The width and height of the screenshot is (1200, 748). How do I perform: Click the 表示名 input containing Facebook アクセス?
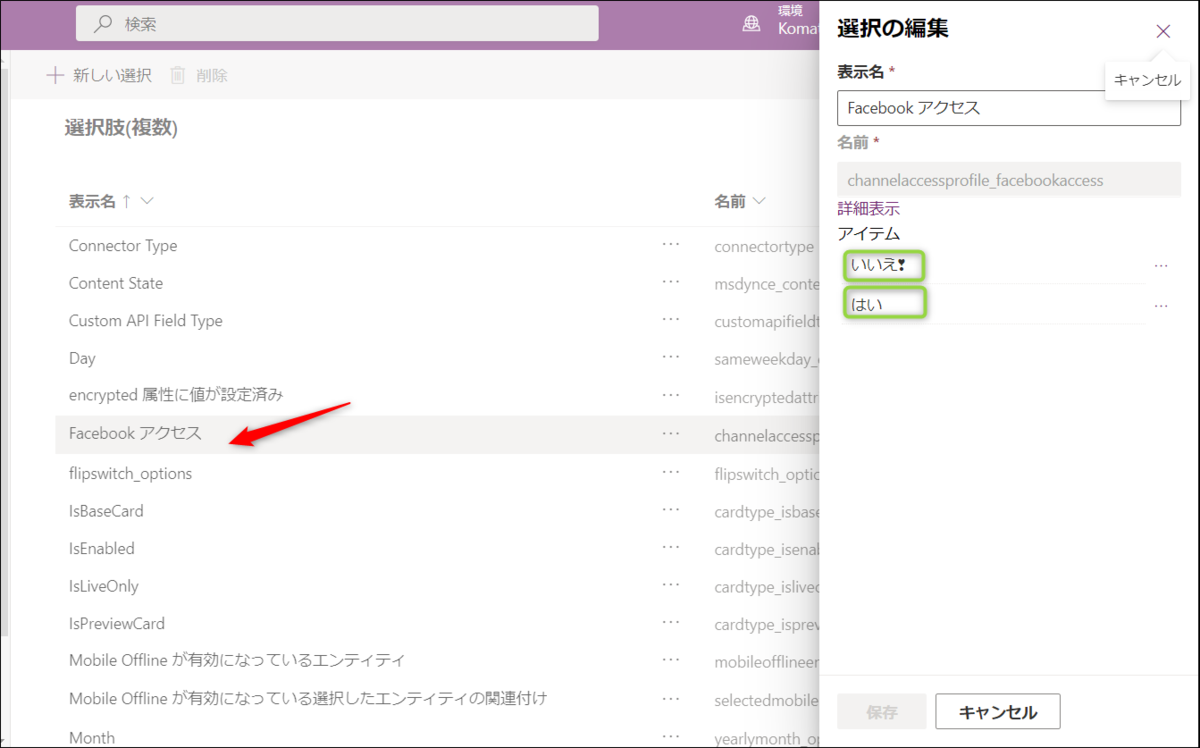pos(1009,107)
